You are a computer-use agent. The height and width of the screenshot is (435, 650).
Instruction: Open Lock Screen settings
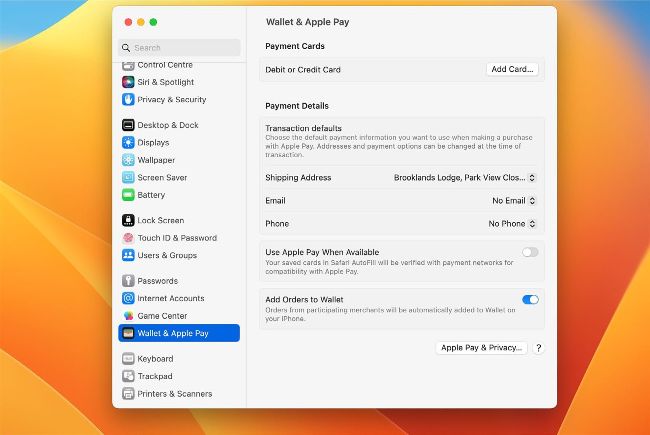click(161, 220)
